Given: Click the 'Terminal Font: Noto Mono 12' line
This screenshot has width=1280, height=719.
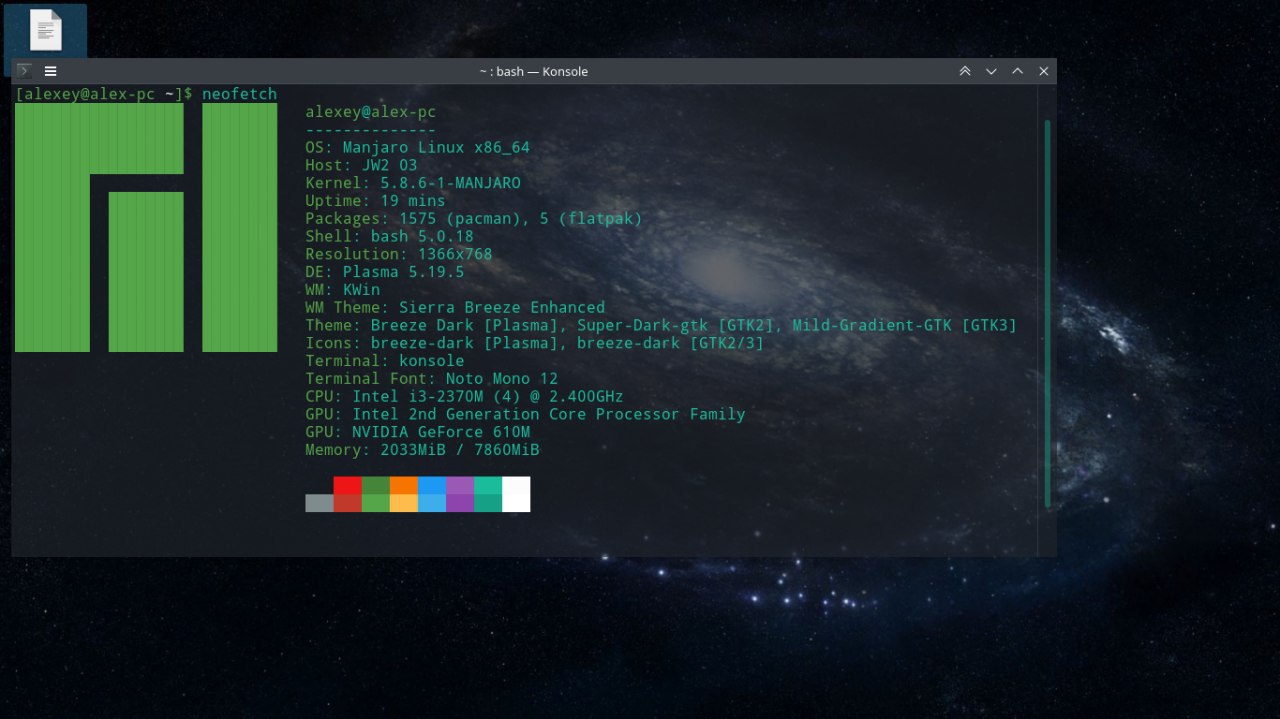Looking at the screenshot, I should [432, 379].
